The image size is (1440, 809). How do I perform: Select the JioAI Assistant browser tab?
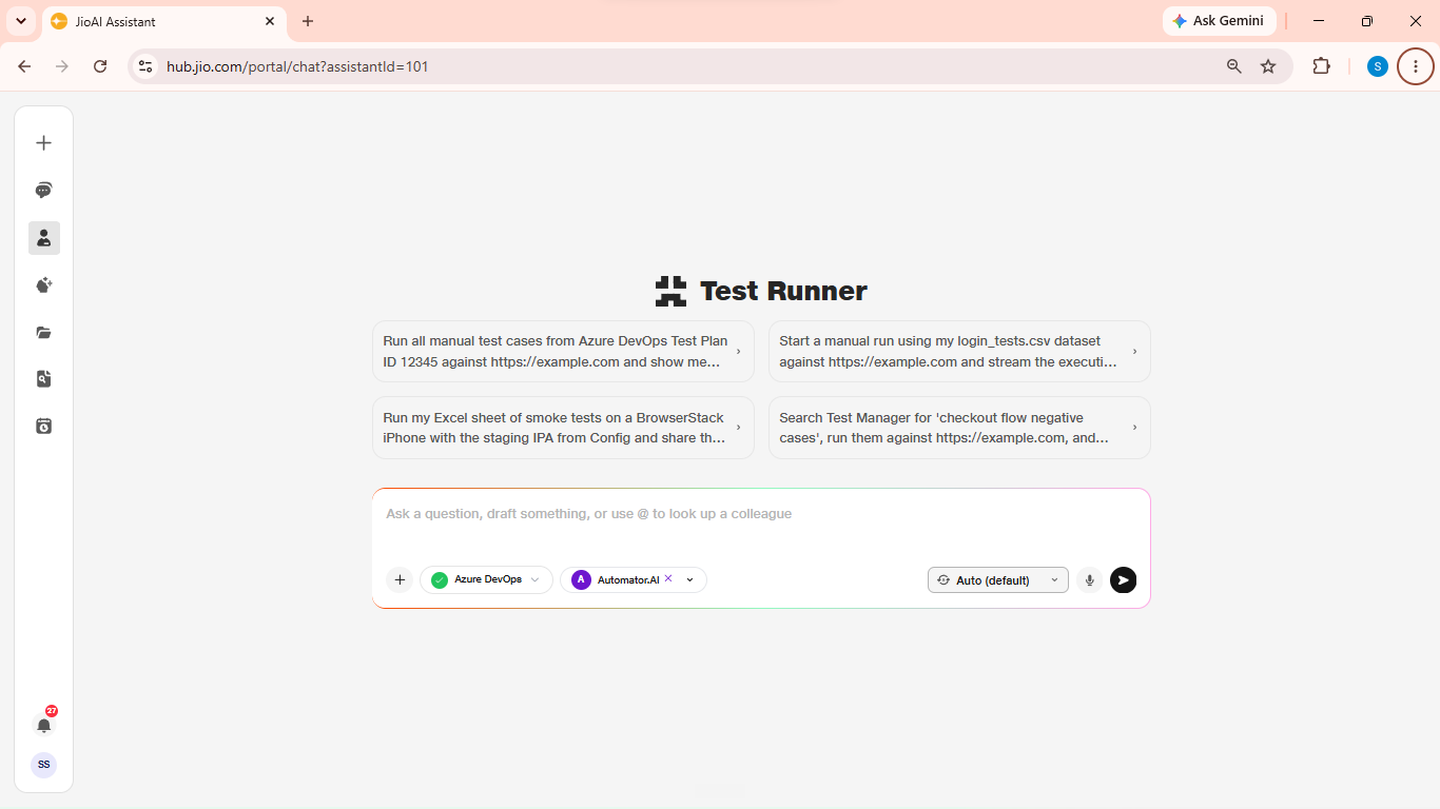coord(163,21)
